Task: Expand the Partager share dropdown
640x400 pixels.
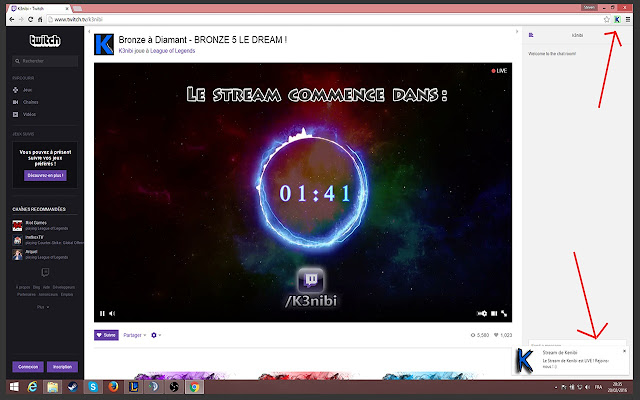Action: [x=135, y=335]
